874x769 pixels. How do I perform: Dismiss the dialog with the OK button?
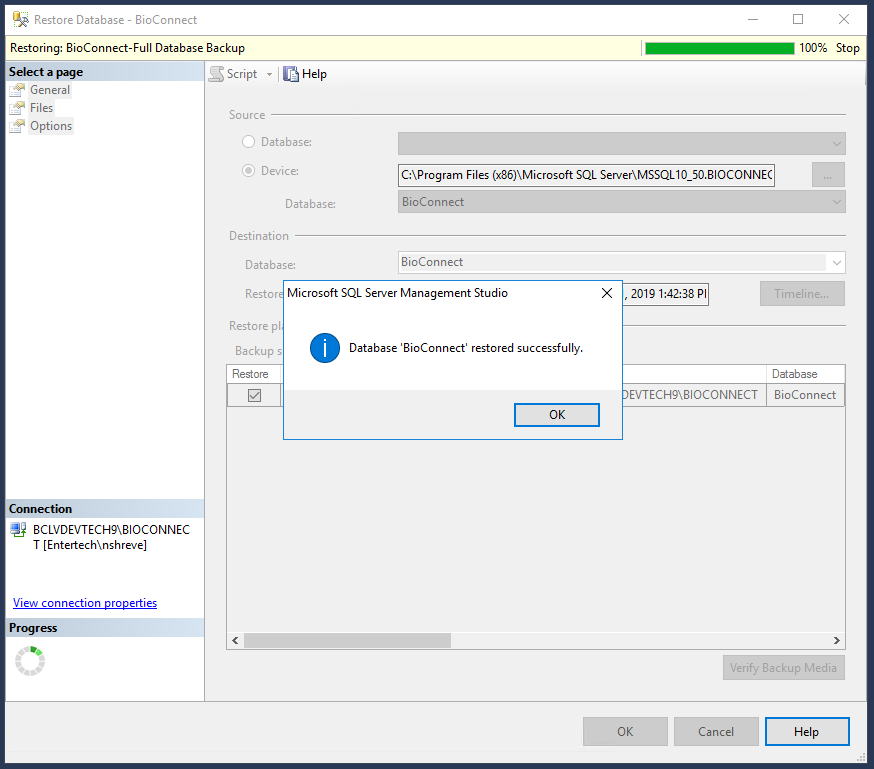click(x=556, y=414)
